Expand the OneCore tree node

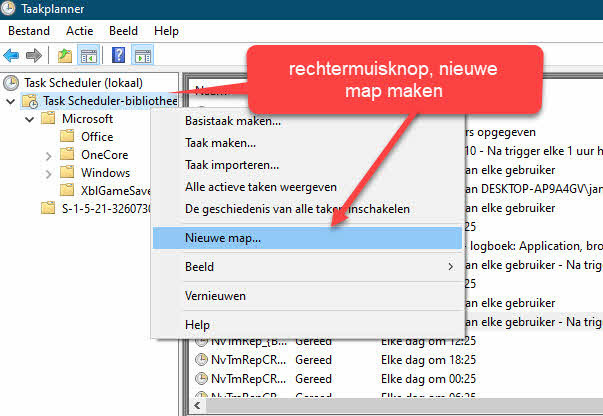(x=48, y=155)
